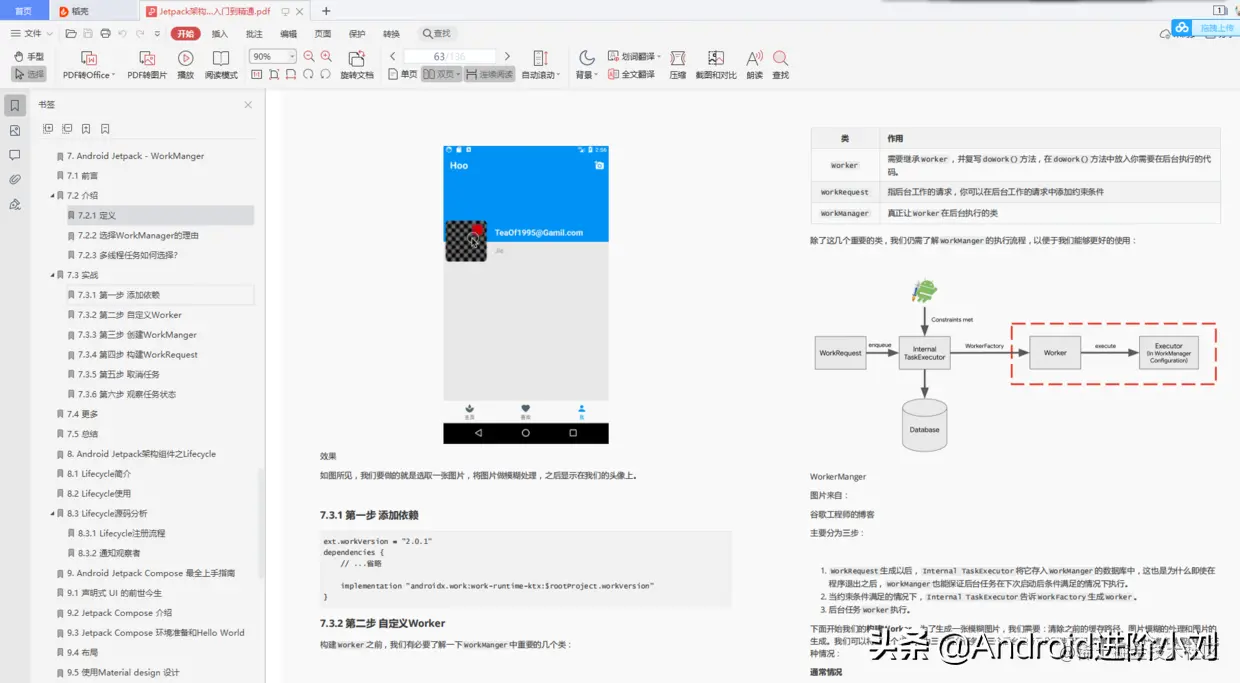Screen dimensions: 1240x683
Task: Open the zoom percentage 90% dropdown
Action: (291, 57)
